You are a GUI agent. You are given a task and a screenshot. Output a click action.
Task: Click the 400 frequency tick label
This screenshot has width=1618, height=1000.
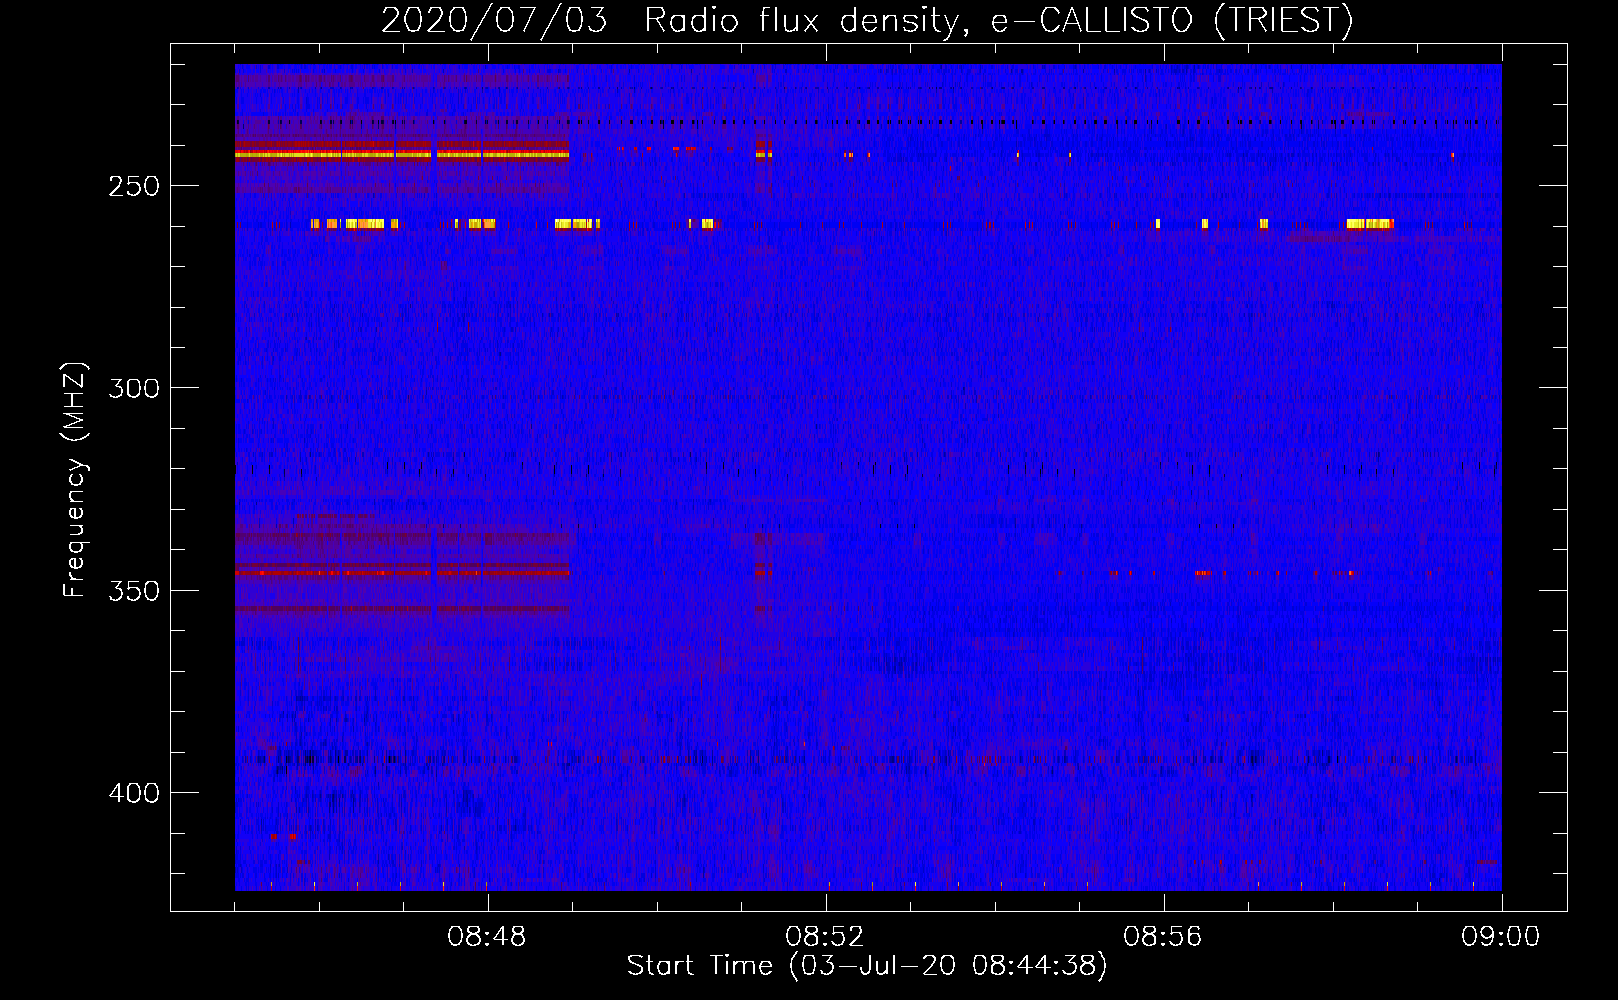point(134,793)
